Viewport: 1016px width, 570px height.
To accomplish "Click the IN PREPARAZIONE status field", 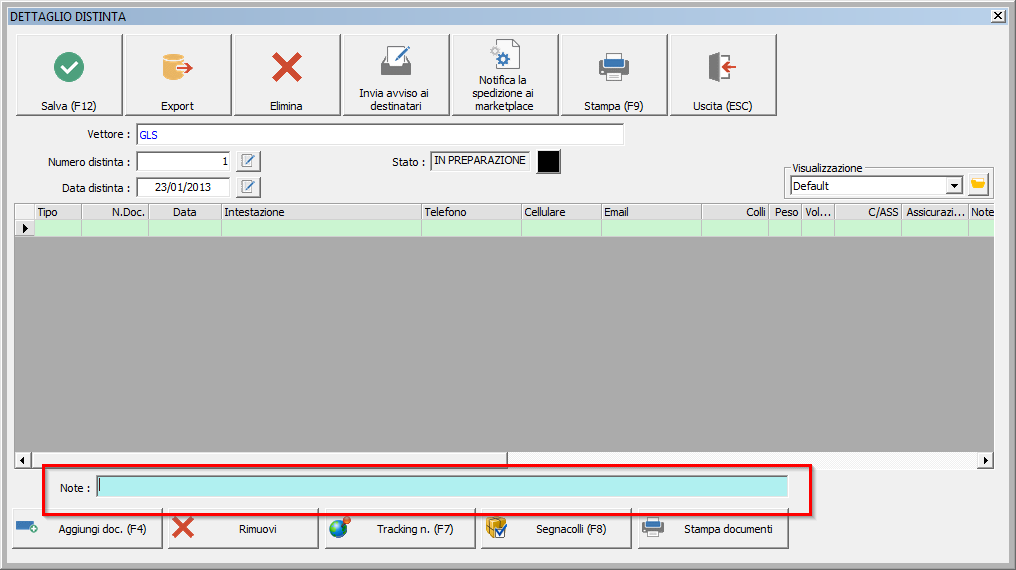I will pos(479,161).
